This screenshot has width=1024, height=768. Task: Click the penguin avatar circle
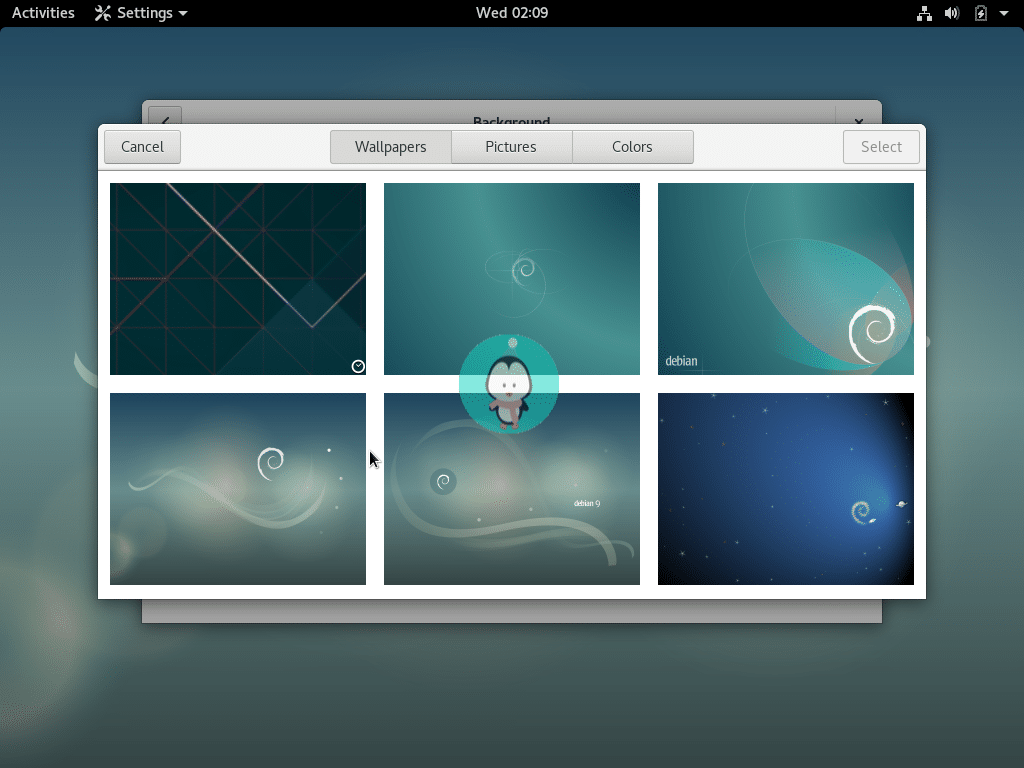pos(510,383)
